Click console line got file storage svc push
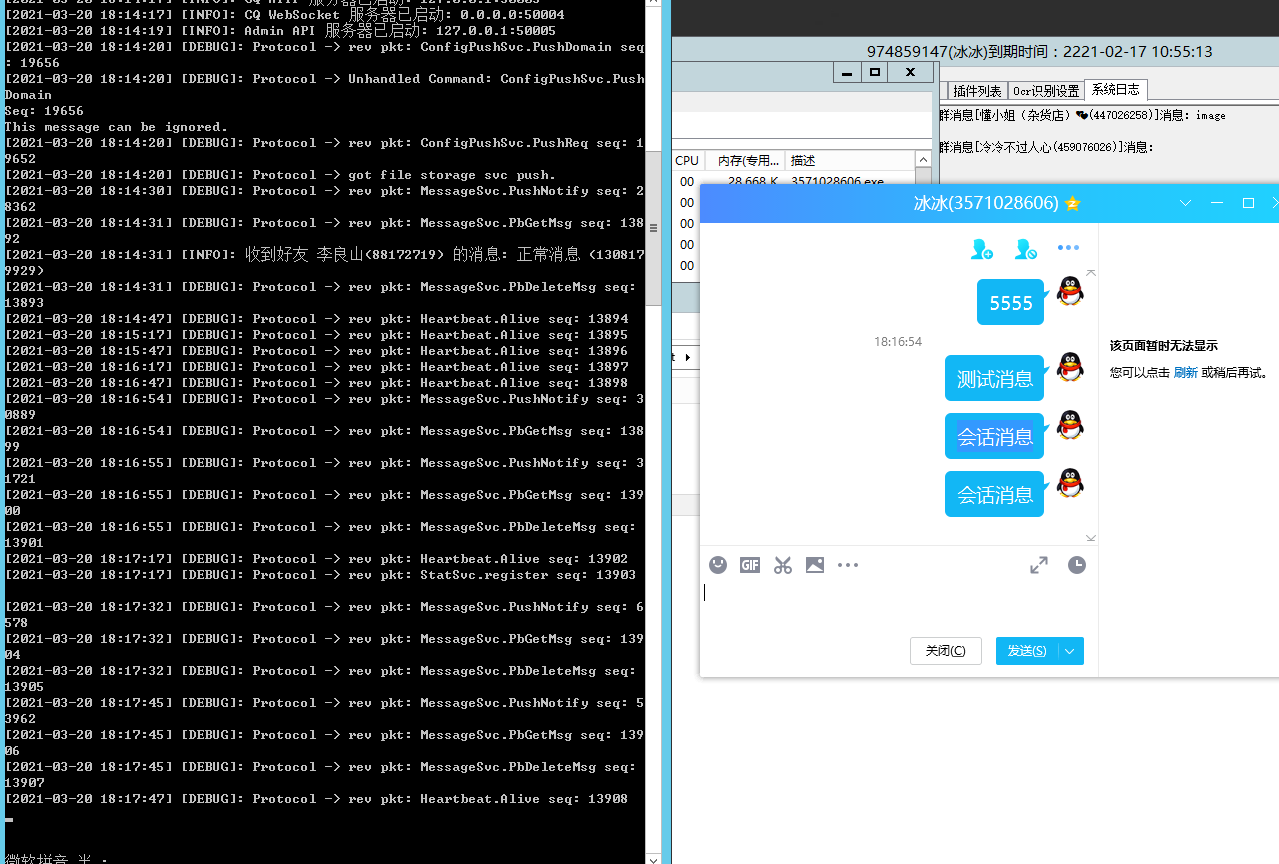The height and width of the screenshot is (864, 1279). coord(280,175)
